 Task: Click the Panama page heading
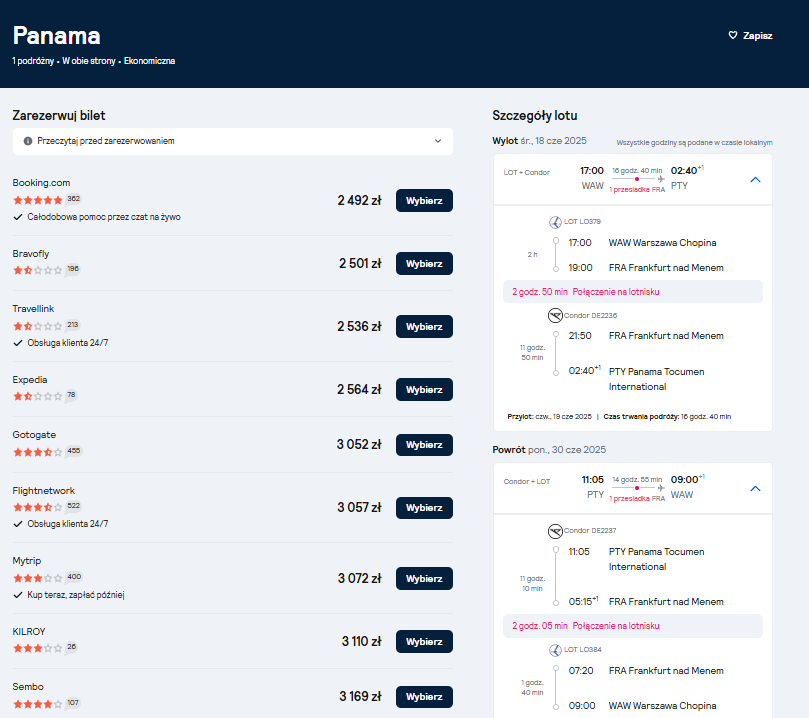pos(57,36)
